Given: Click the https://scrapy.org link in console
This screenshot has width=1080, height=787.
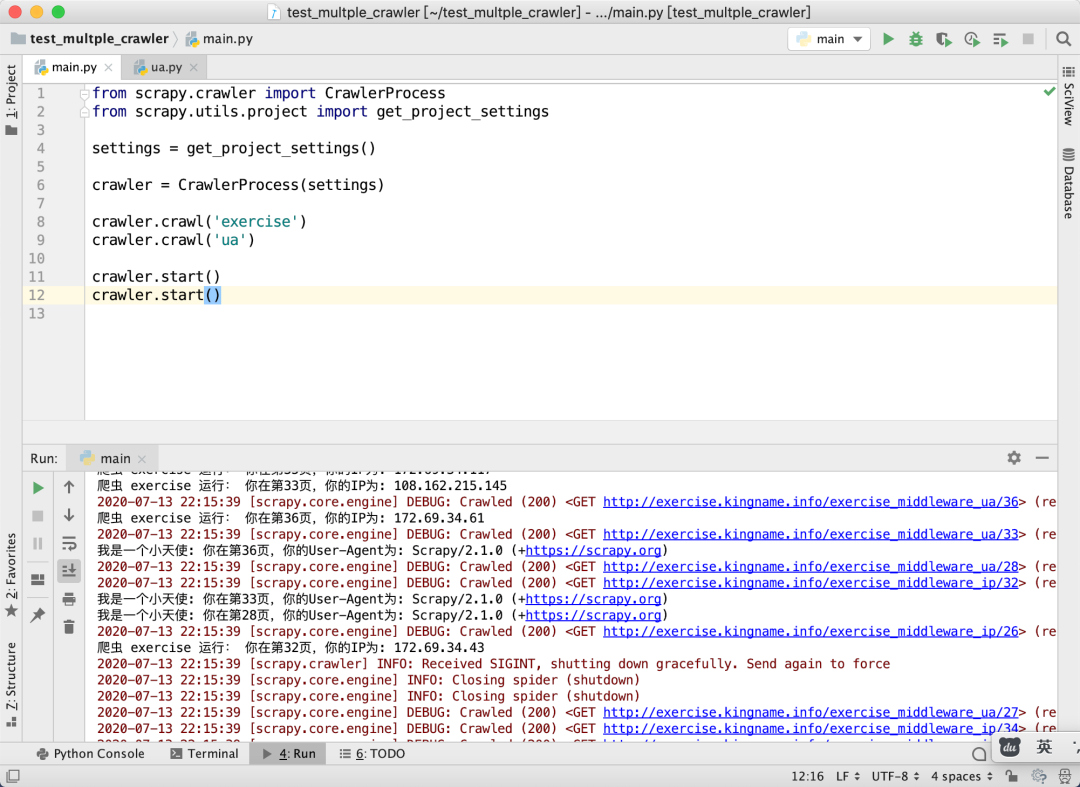Looking at the screenshot, I should click(593, 550).
